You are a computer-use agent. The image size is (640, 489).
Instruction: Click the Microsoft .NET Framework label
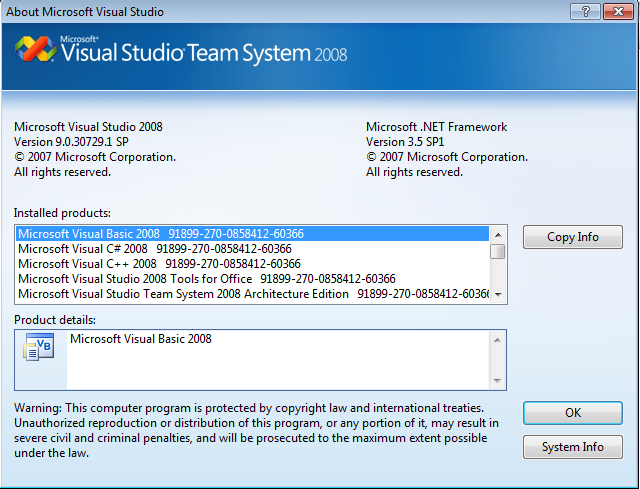(x=436, y=127)
